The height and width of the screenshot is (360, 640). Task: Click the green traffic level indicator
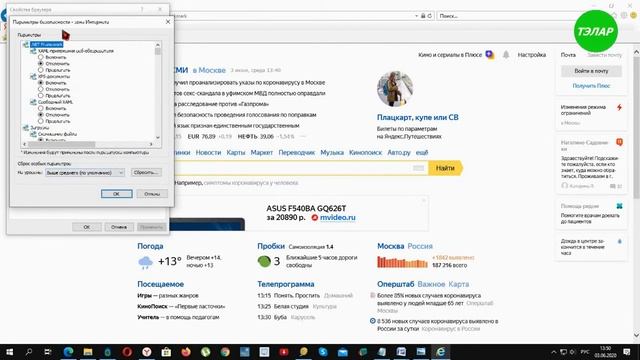(264, 261)
